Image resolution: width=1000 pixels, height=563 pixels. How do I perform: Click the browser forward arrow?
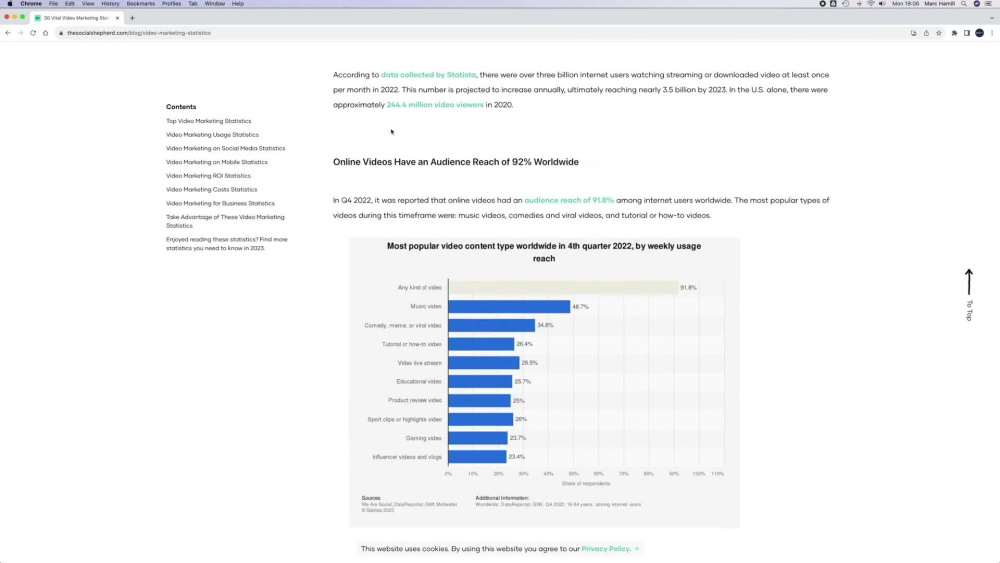(20, 33)
